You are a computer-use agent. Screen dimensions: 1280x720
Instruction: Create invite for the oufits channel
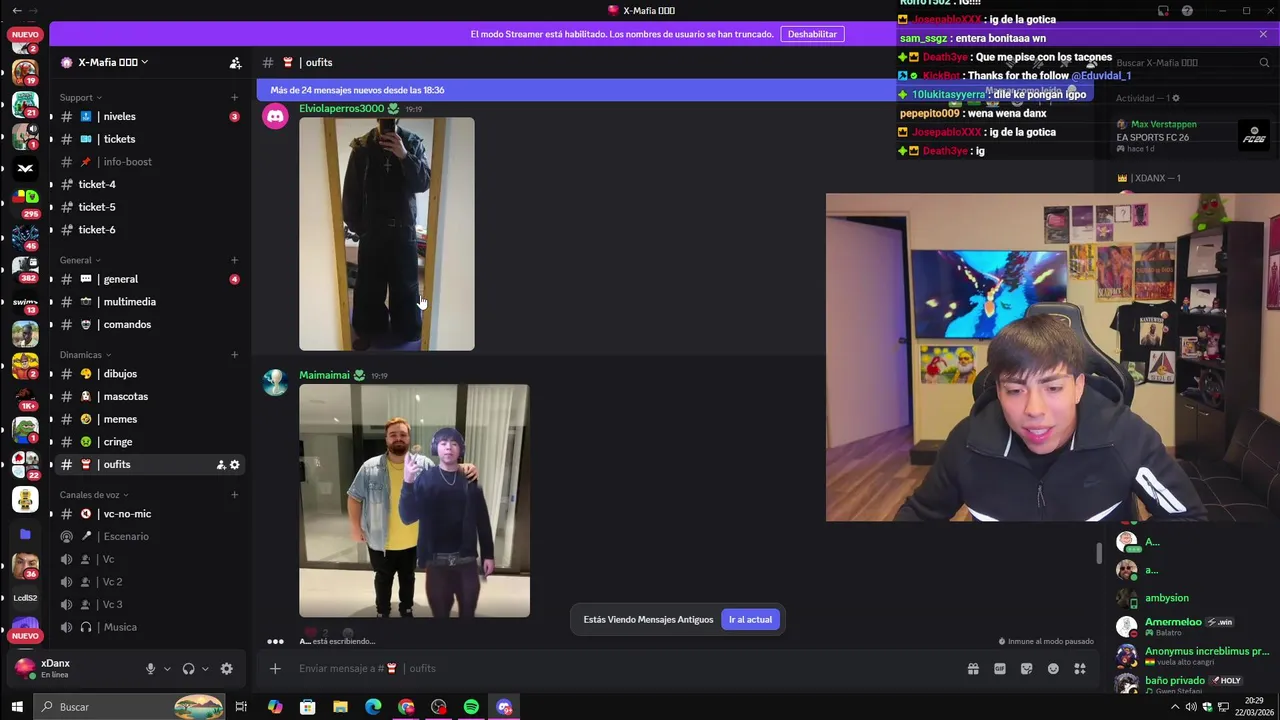220,465
